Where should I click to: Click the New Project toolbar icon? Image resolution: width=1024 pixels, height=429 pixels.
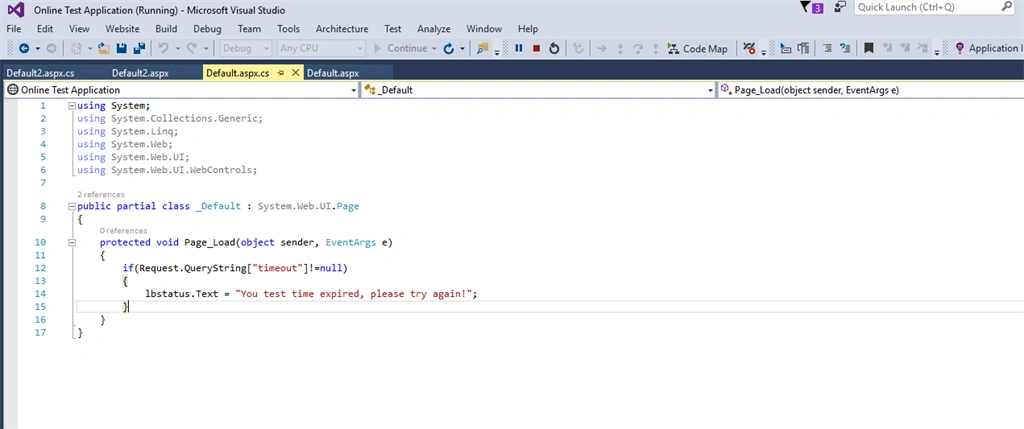[76, 48]
